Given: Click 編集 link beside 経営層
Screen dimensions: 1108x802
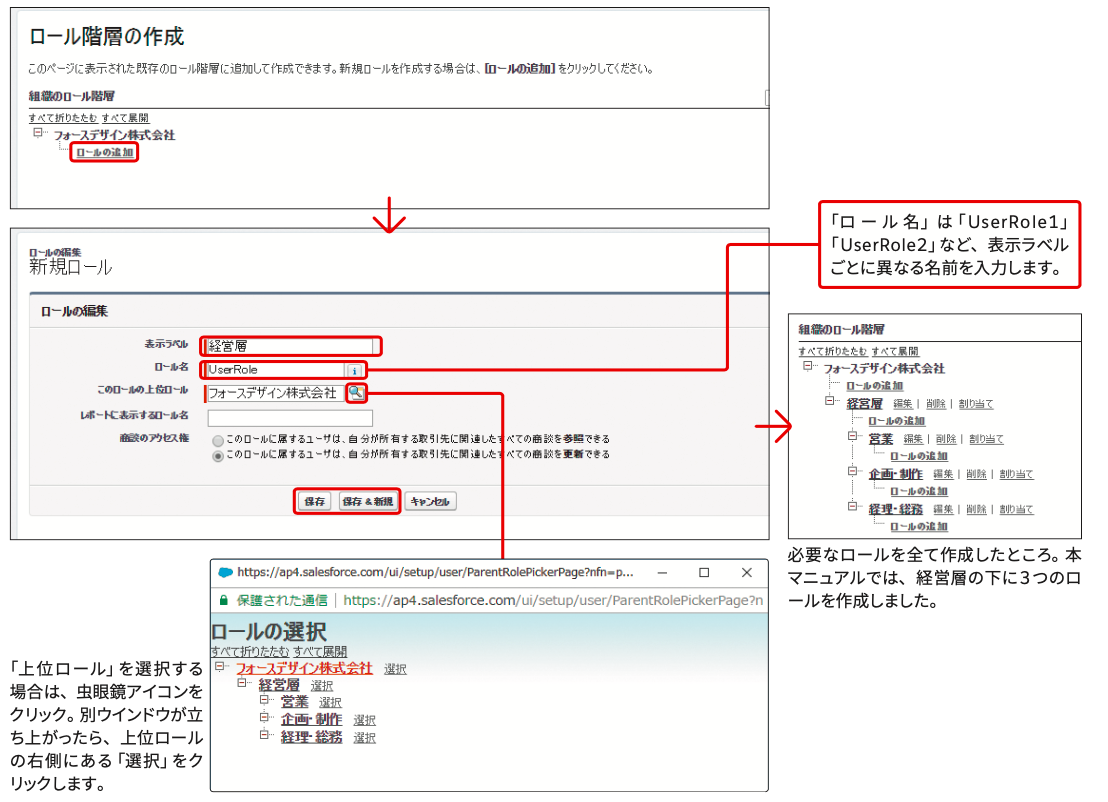Looking at the screenshot, I should click(x=902, y=404).
